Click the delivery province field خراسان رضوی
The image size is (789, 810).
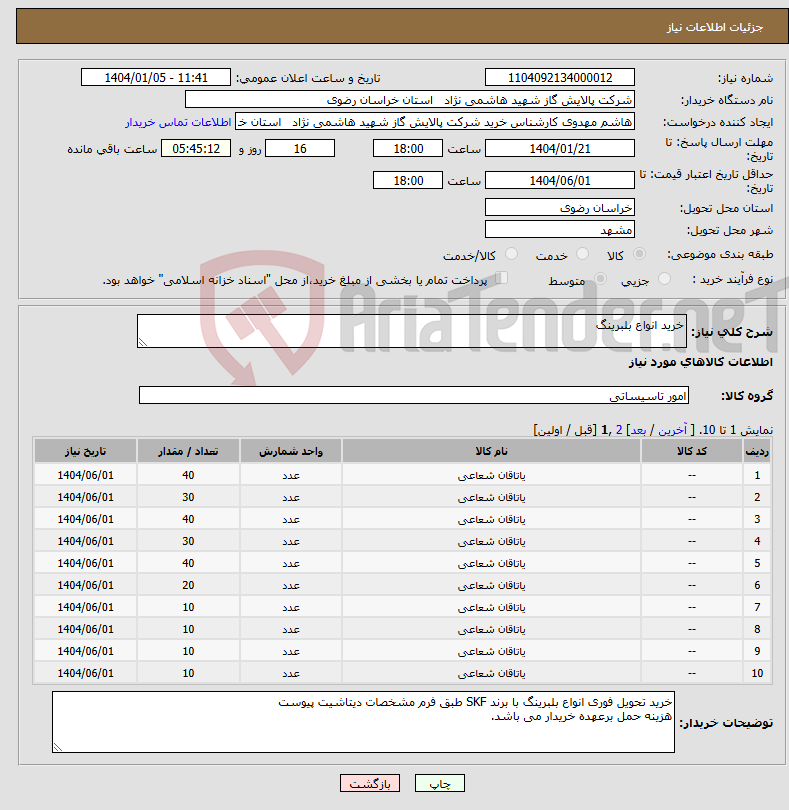[x=560, y=208]
